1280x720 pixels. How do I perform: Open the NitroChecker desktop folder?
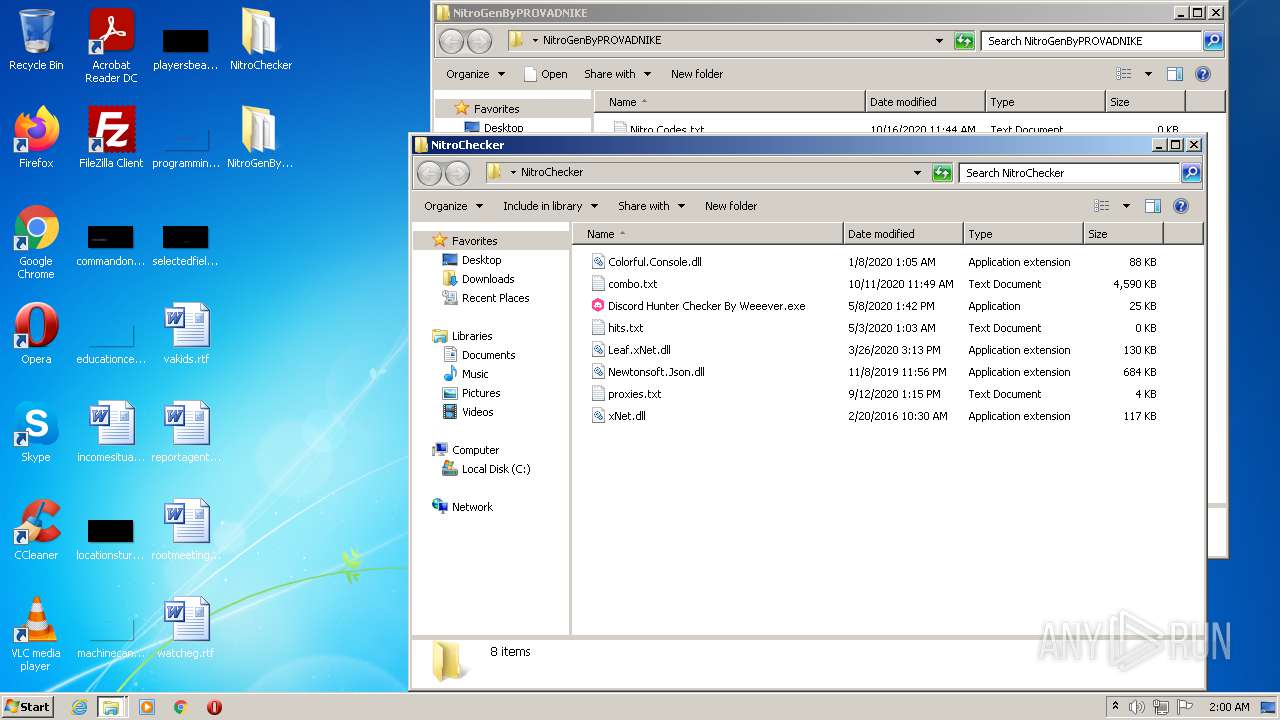click(260, 40)
